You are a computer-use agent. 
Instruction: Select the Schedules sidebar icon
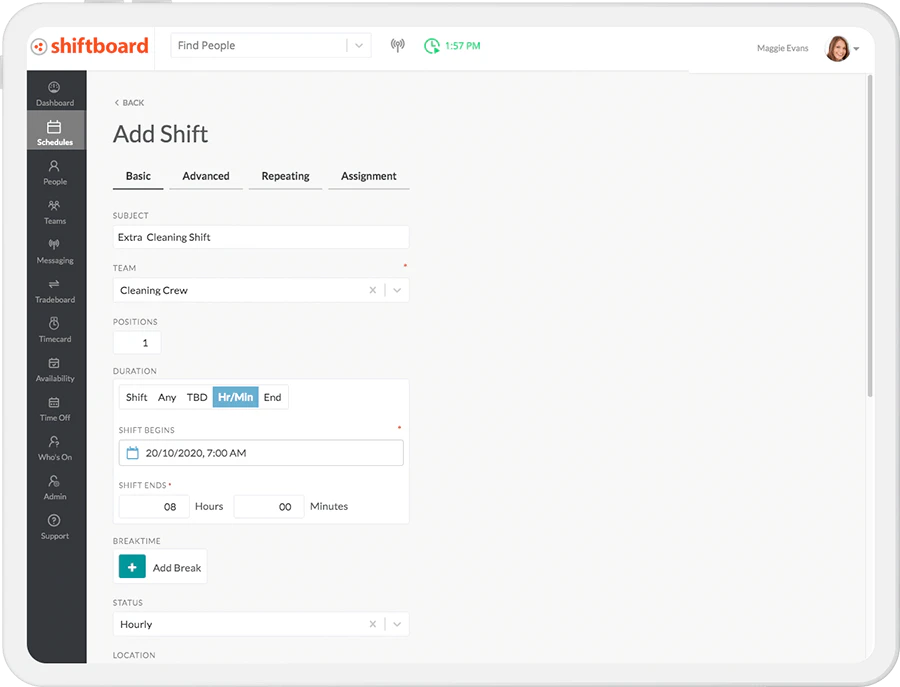coord(54,132)
